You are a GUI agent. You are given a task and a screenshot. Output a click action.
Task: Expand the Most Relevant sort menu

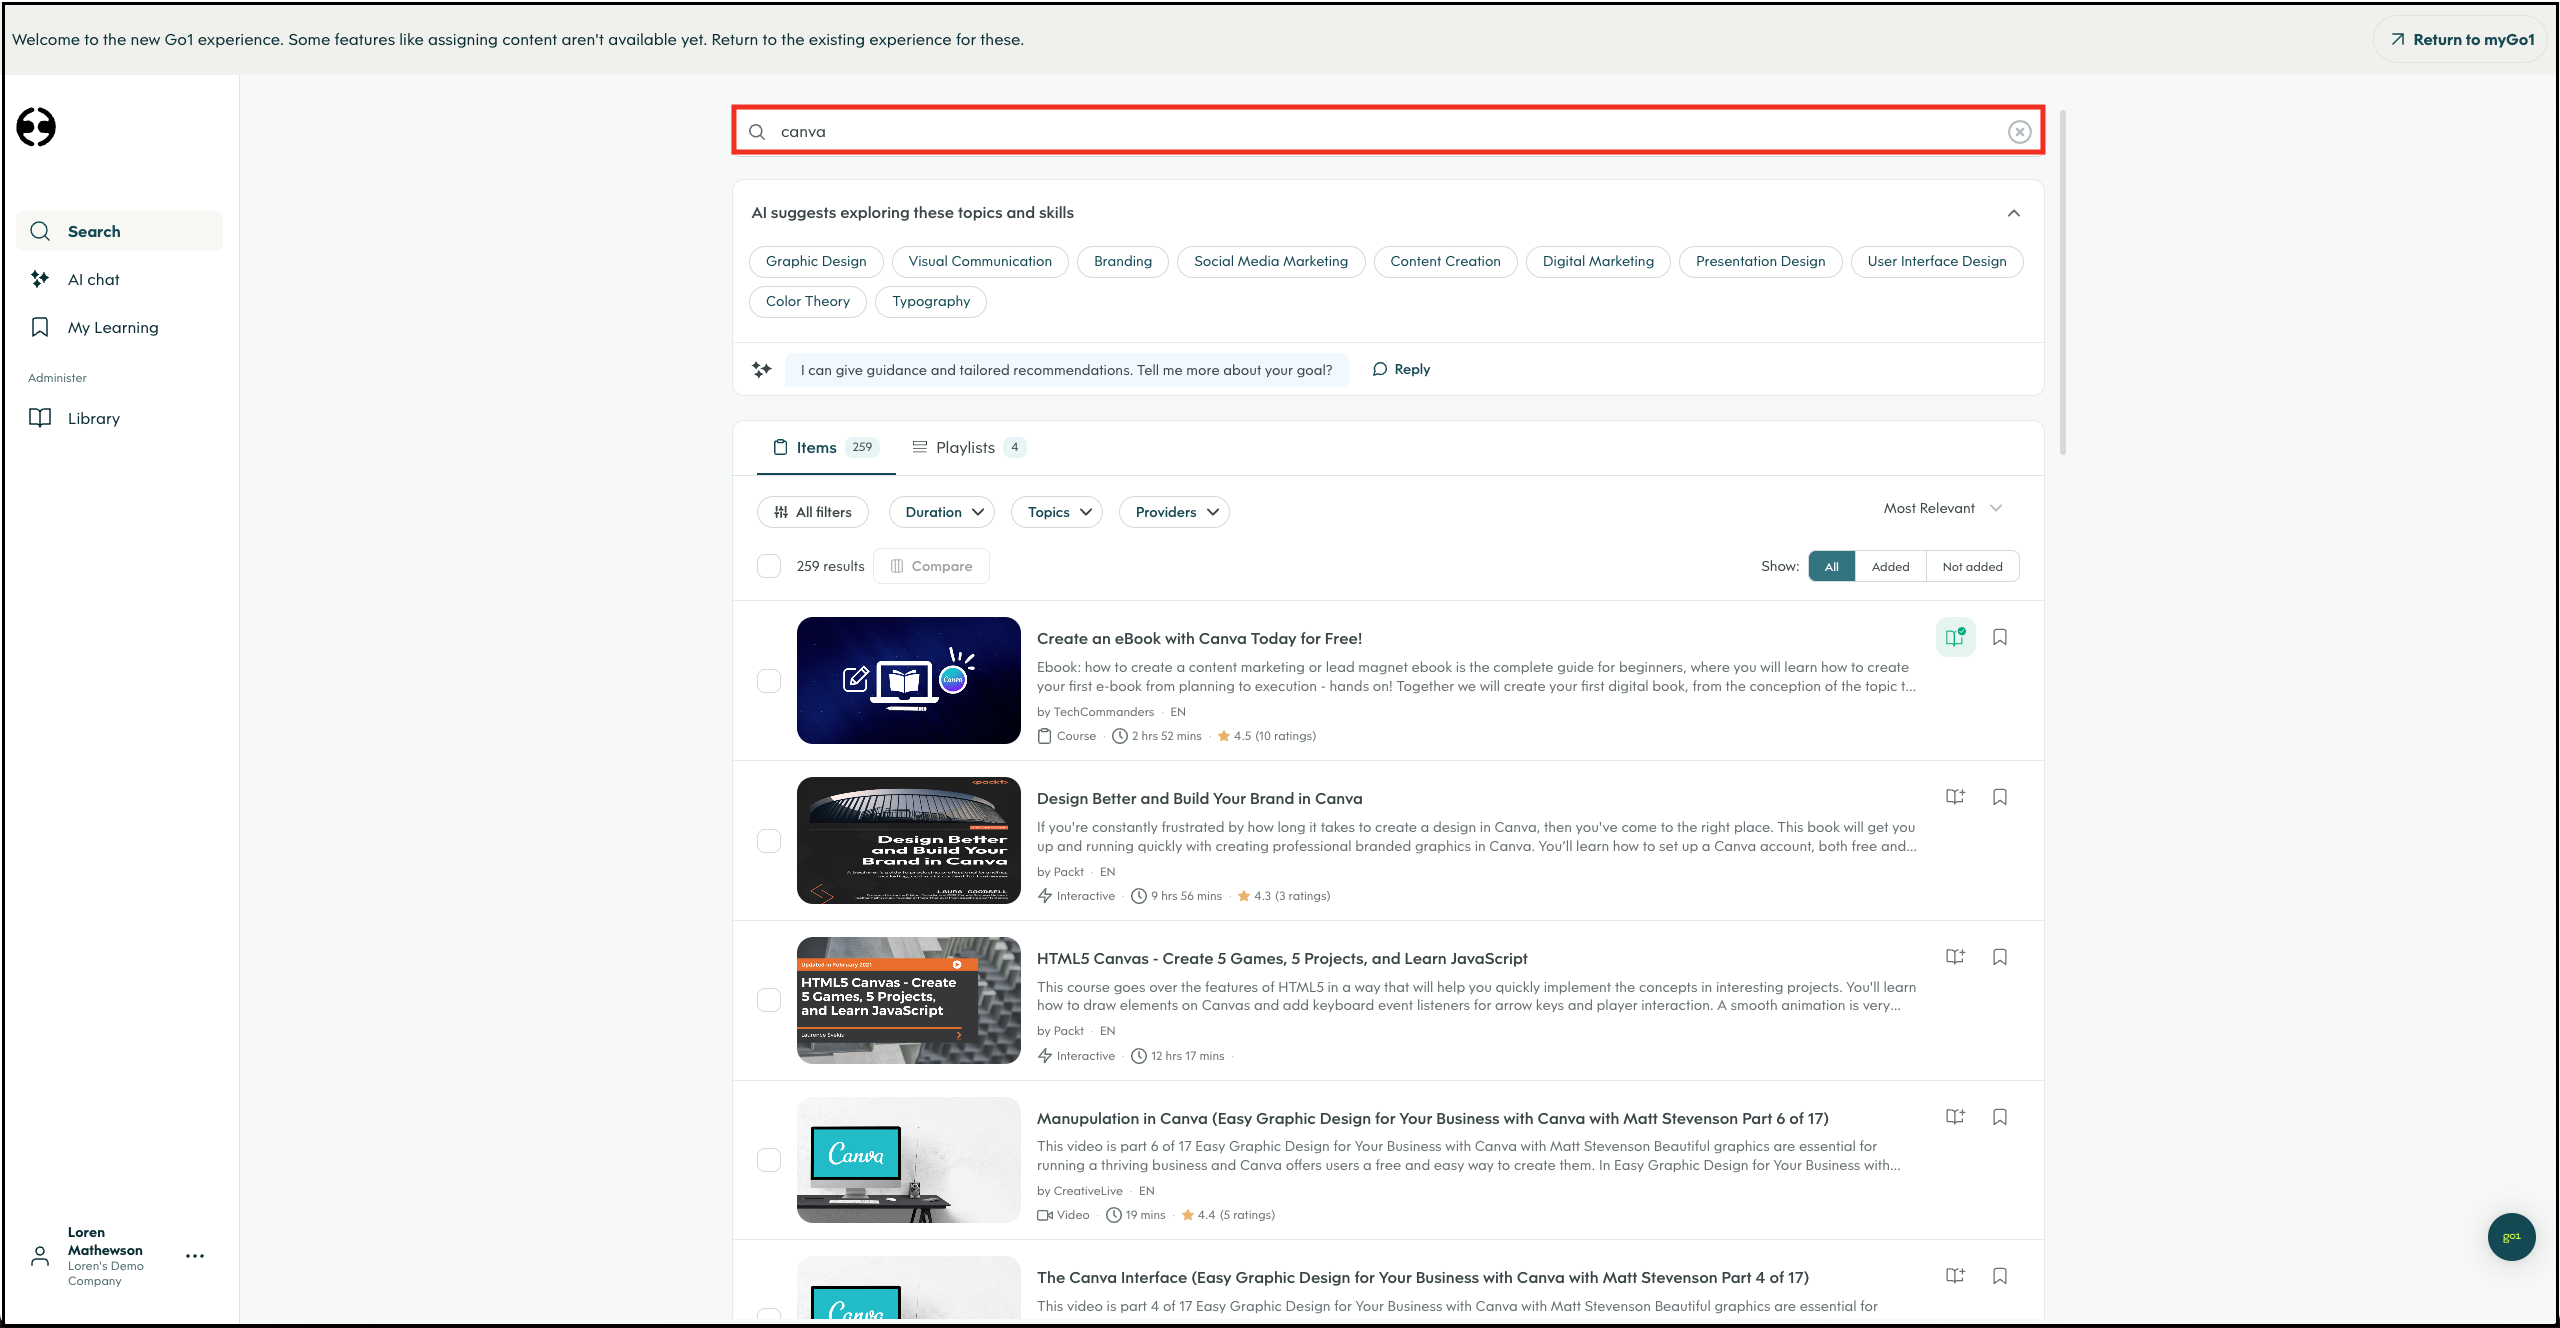[1941, 508]
